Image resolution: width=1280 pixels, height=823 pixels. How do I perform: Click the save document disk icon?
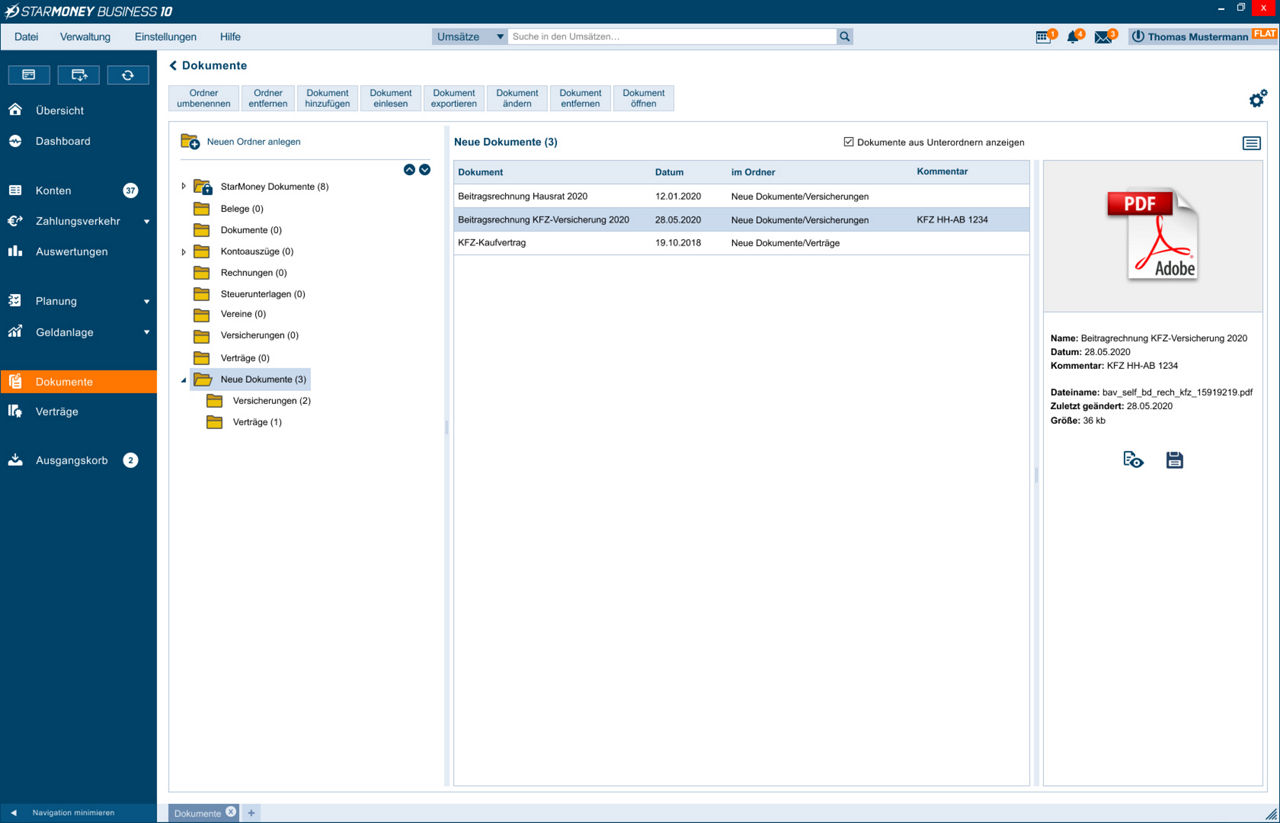point(1175,460)
